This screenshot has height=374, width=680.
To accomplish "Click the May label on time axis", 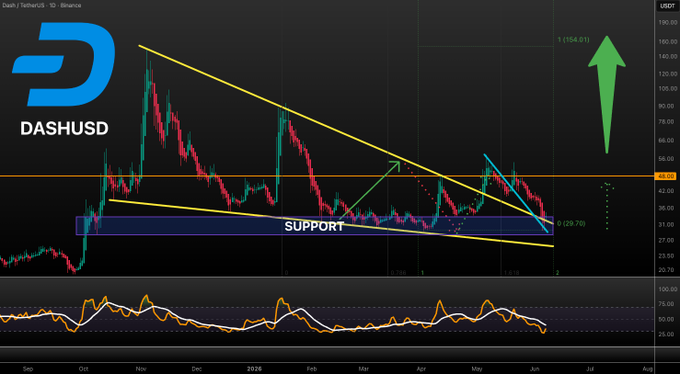I will [x=477, y=369].
